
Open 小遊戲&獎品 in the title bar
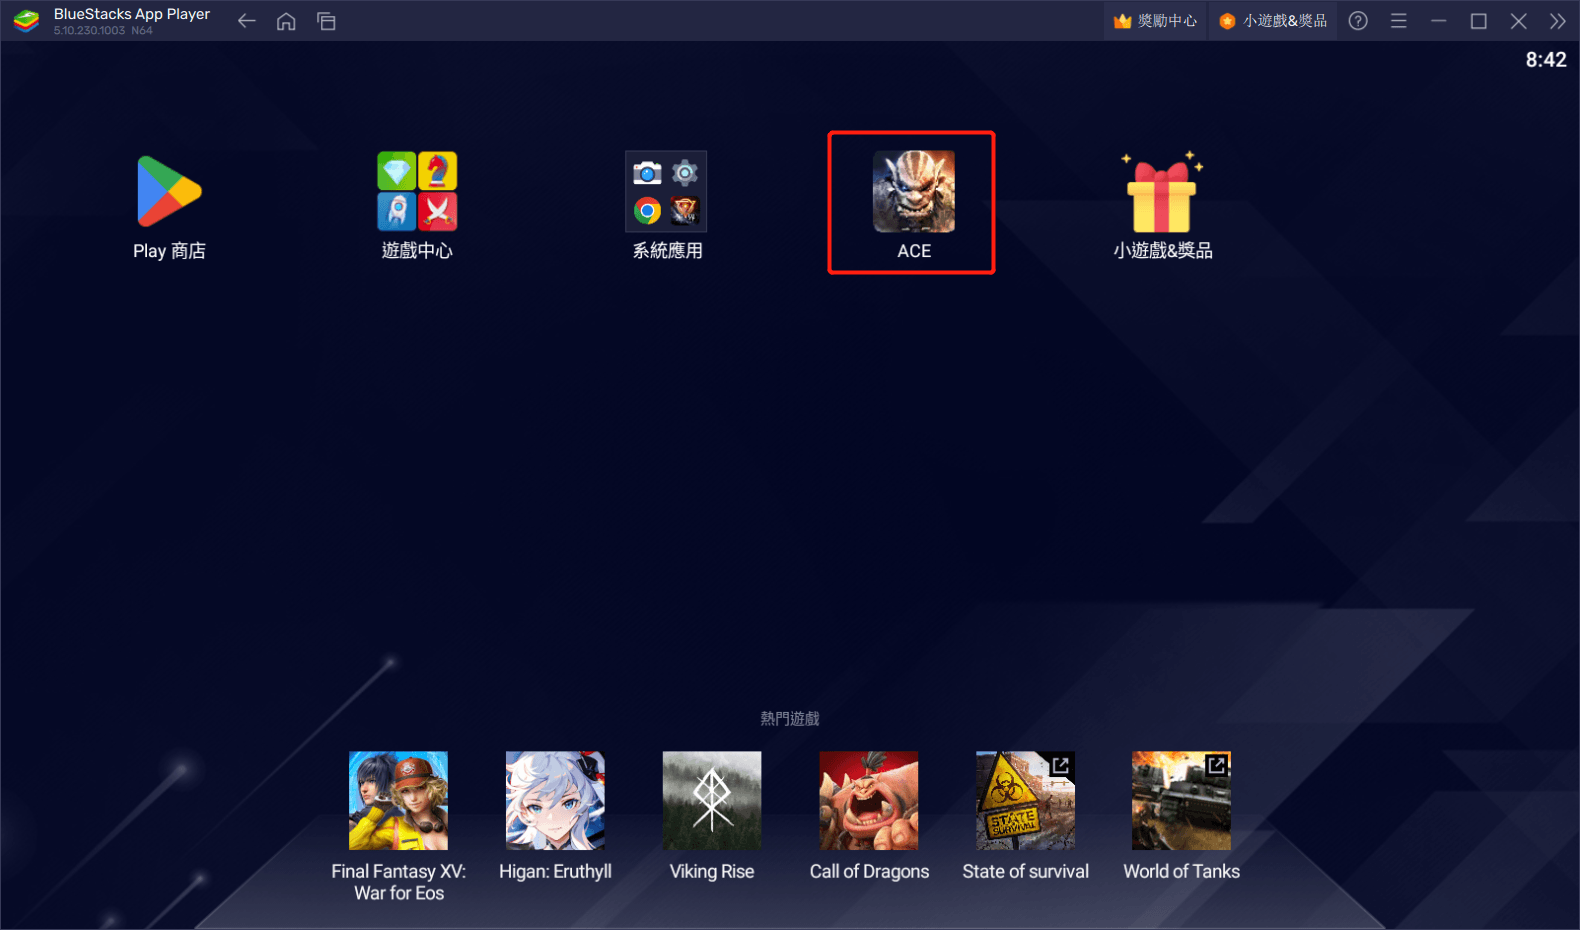pyautogui.click(x=1273, y=21)
